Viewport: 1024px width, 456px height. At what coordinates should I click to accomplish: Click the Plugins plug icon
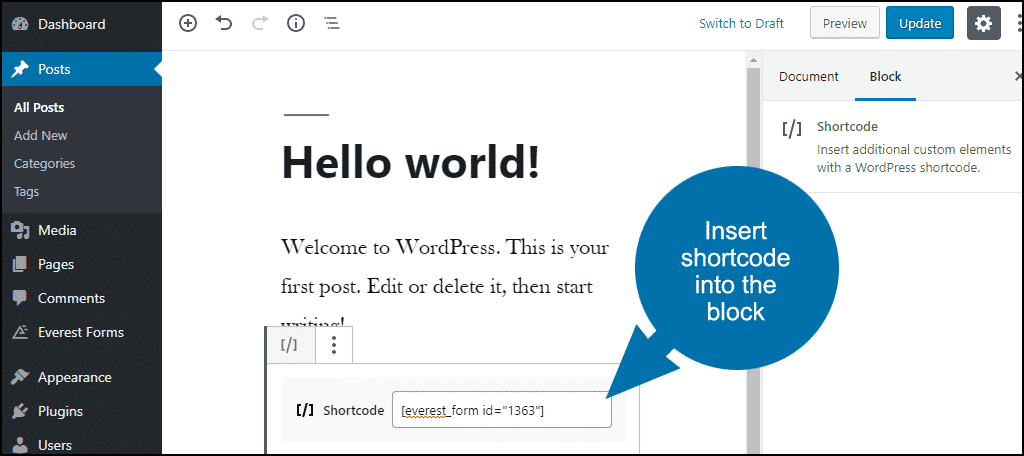click(20, 412)
